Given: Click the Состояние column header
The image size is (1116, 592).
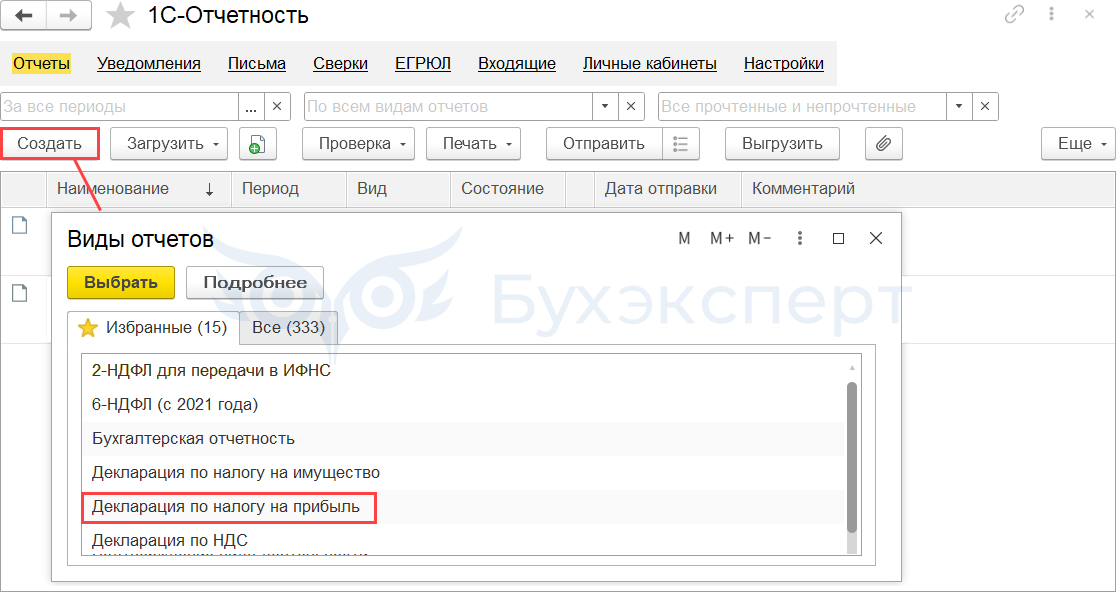Looking at the screenshot, I should (x=507, y=189).
